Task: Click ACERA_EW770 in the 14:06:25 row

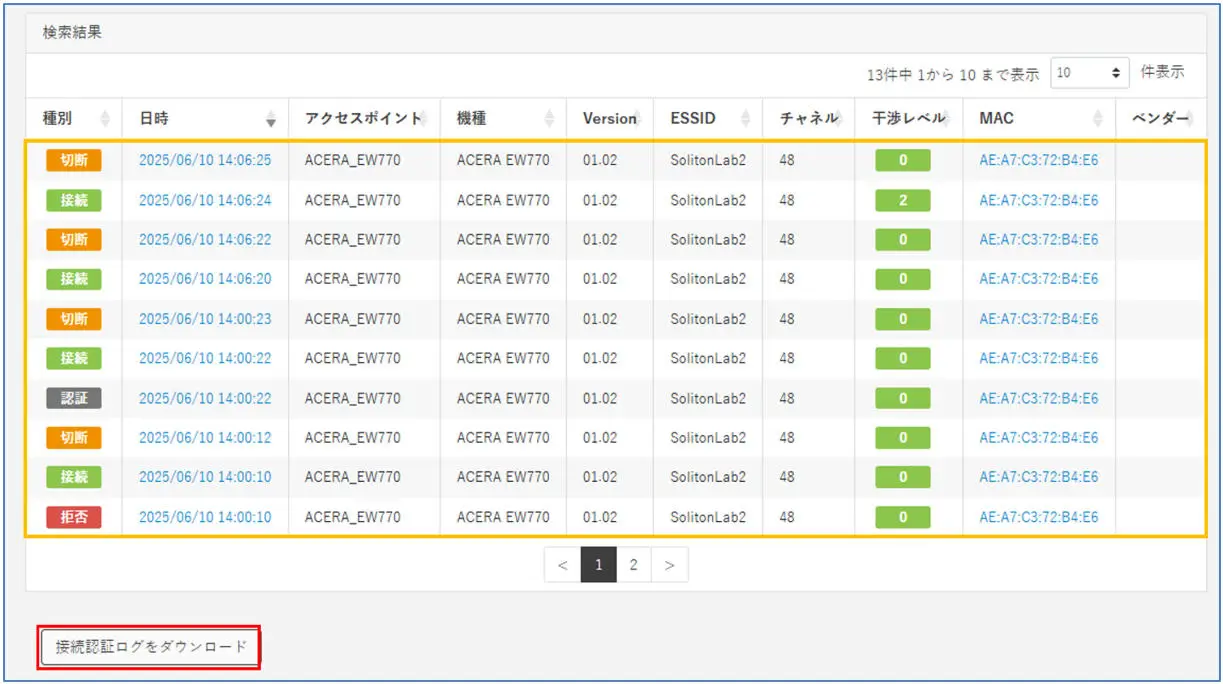Action: click(x=353, y=160)
